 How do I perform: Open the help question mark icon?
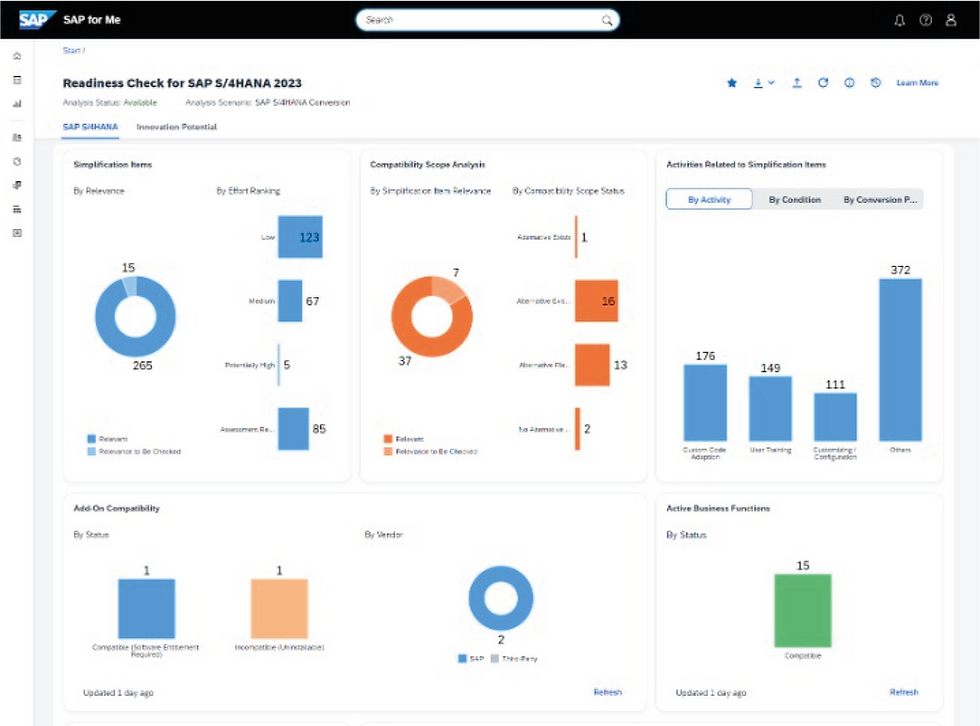[926, 20]
